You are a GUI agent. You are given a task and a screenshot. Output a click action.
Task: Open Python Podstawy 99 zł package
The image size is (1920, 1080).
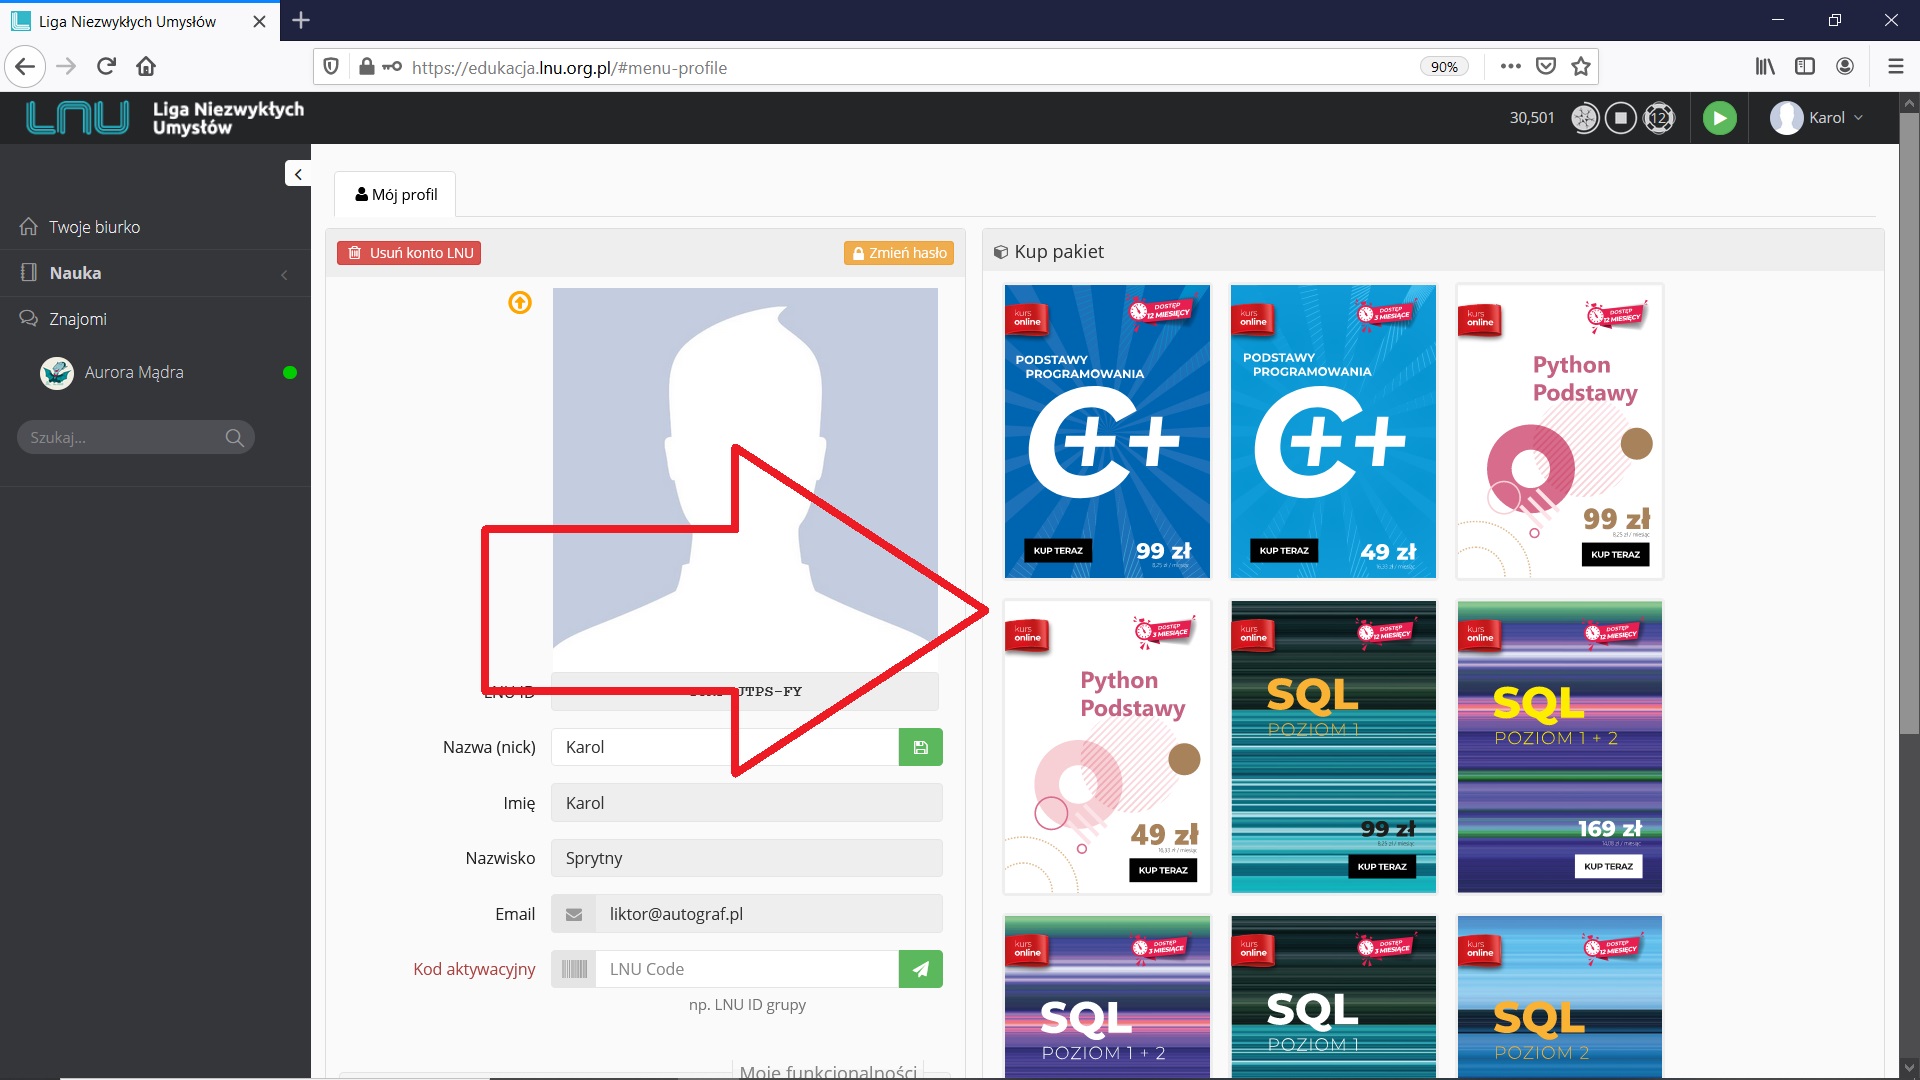point(1559,431)
